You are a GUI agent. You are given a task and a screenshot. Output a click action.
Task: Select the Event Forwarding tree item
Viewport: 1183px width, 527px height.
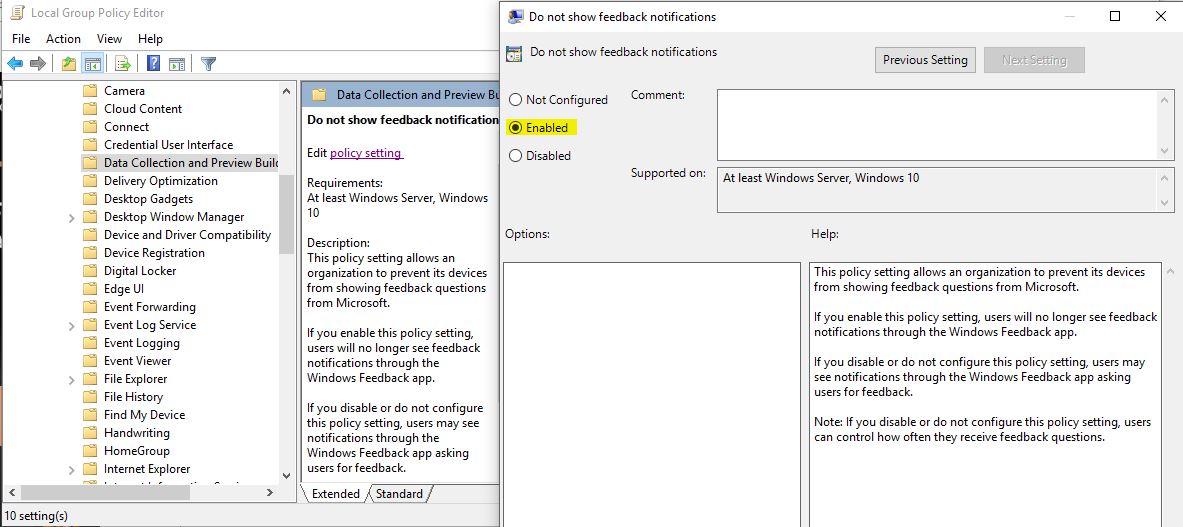(x=149, y=307)
